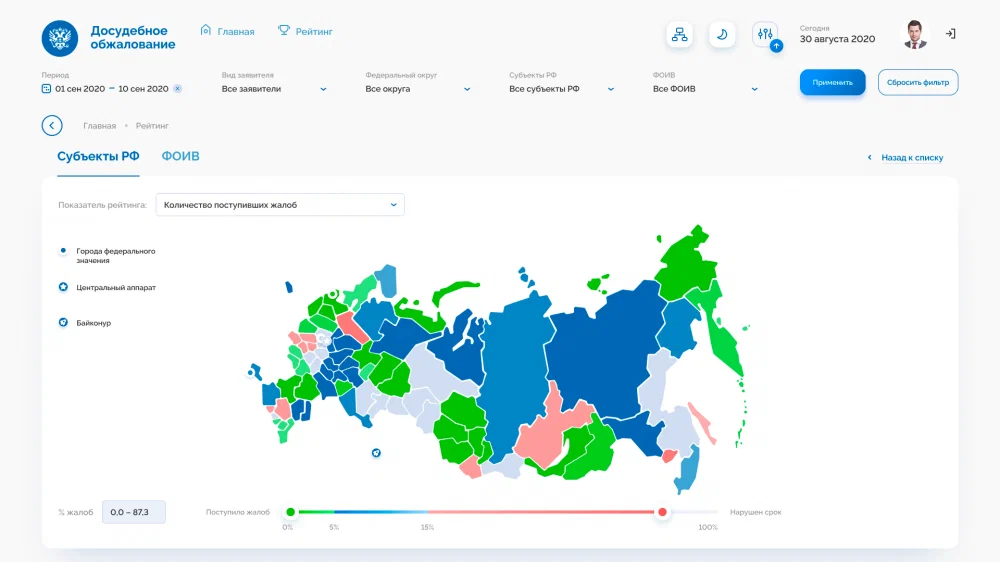The width and height of the screenshot is (1000, 562).
Task: Select the Sakhalin island pink region
Action: (702, 423)
